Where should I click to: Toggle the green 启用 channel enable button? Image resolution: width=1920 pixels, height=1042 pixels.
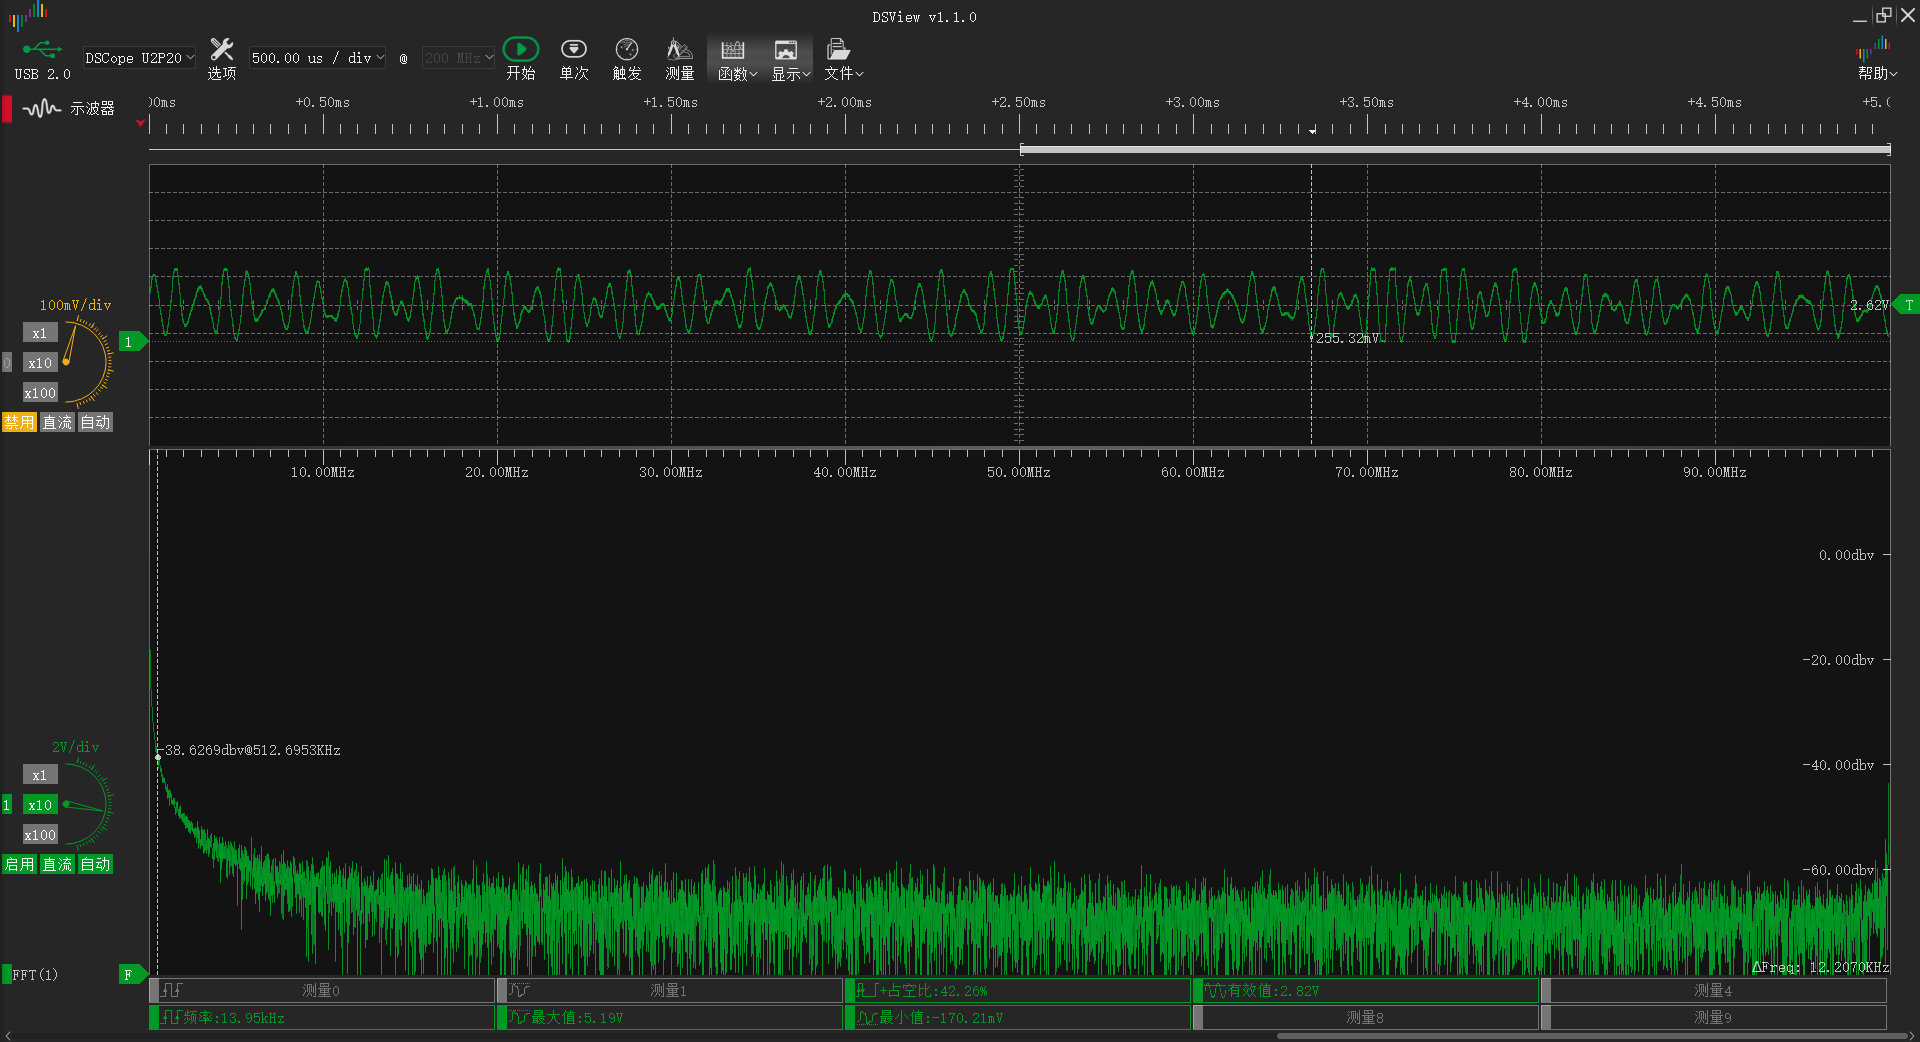19,864
